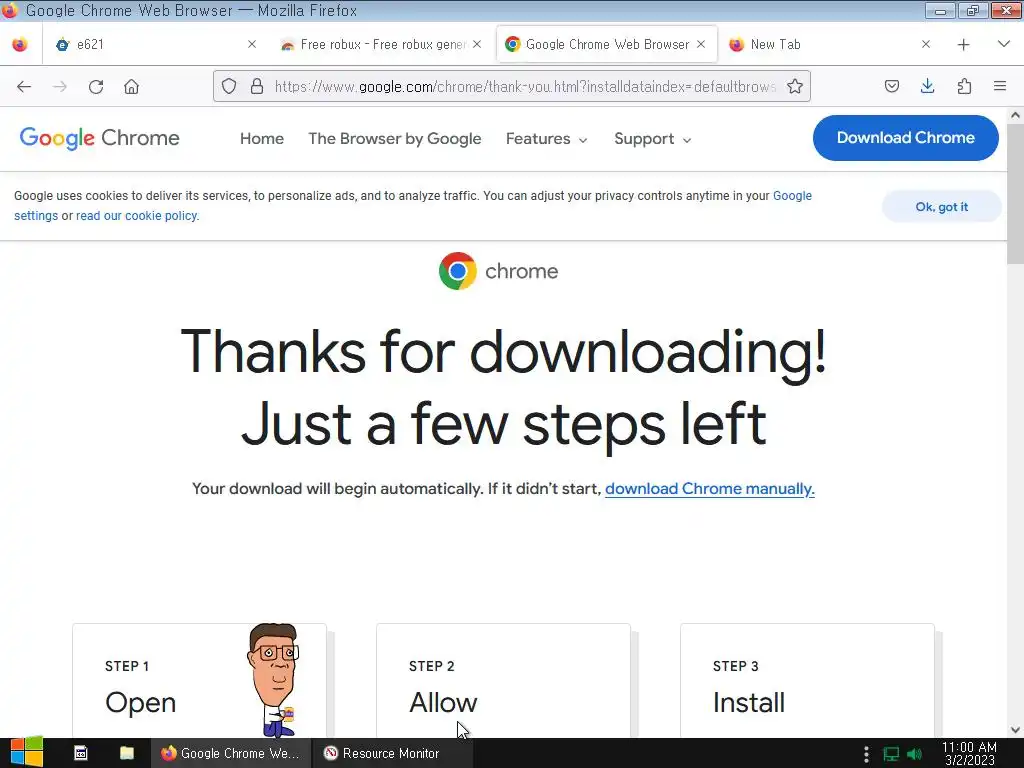Open tracking protection shield in address bar
The image size is (1024, 768).
click(x=229, y=86)
